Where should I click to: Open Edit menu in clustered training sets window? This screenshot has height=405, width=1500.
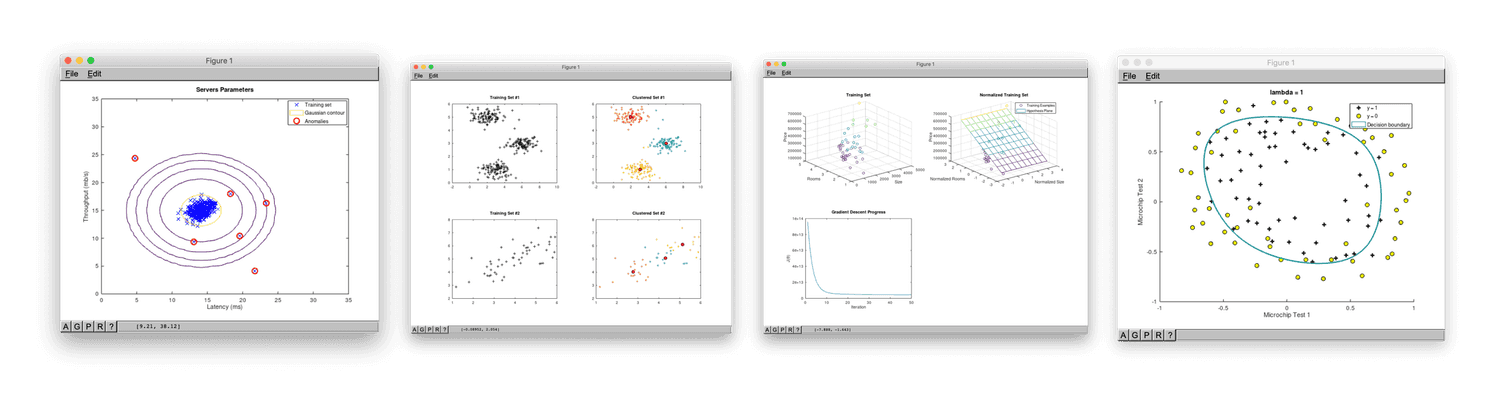[x=433, y=76]
